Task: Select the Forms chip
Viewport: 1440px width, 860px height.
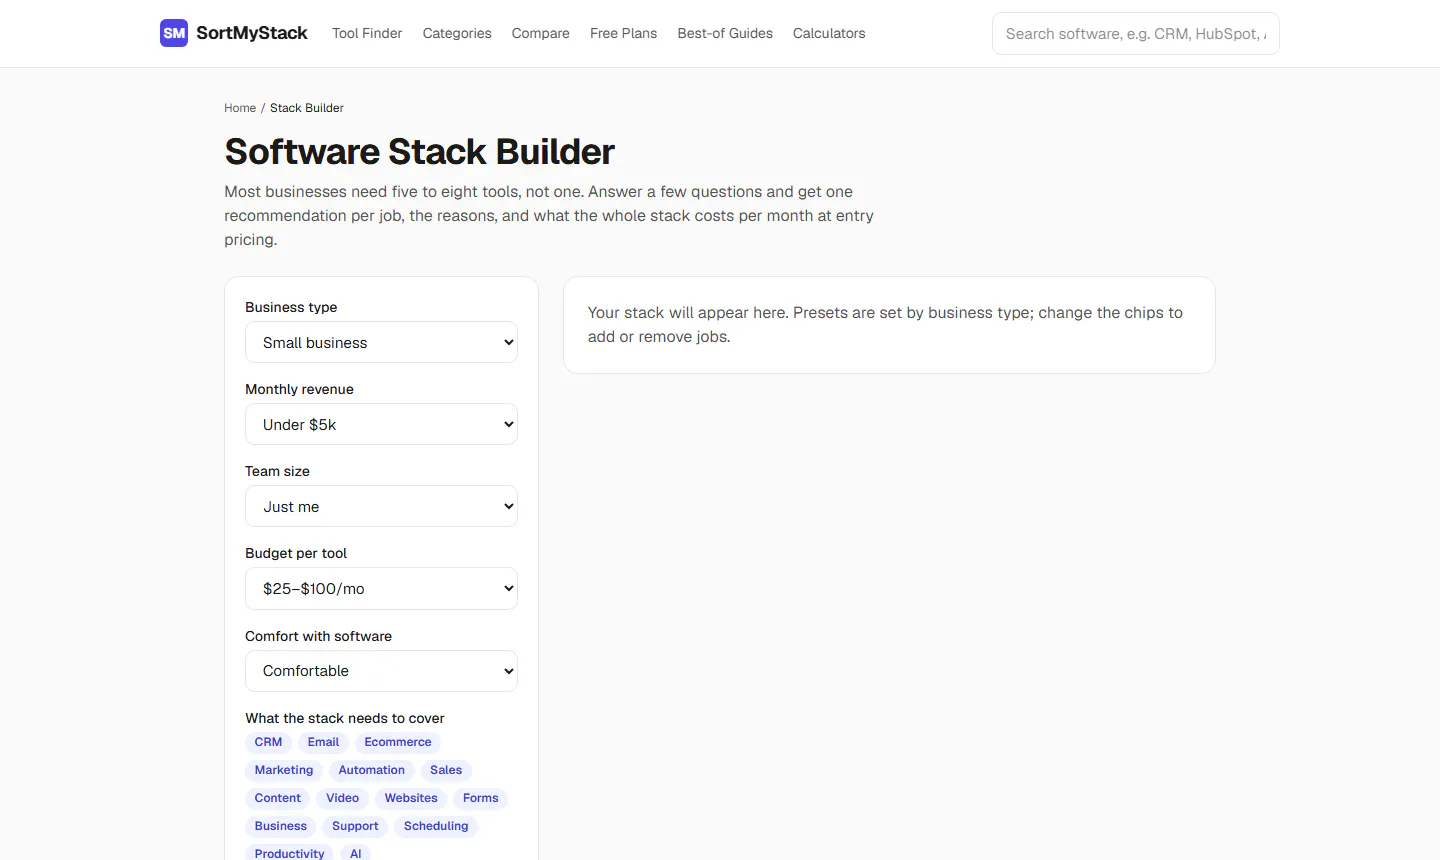Action: 481,798
